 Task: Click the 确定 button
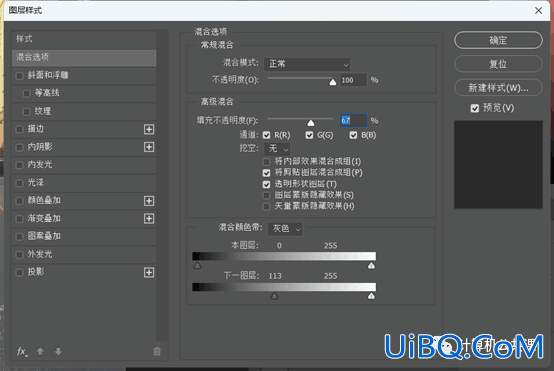click(498, 40)
